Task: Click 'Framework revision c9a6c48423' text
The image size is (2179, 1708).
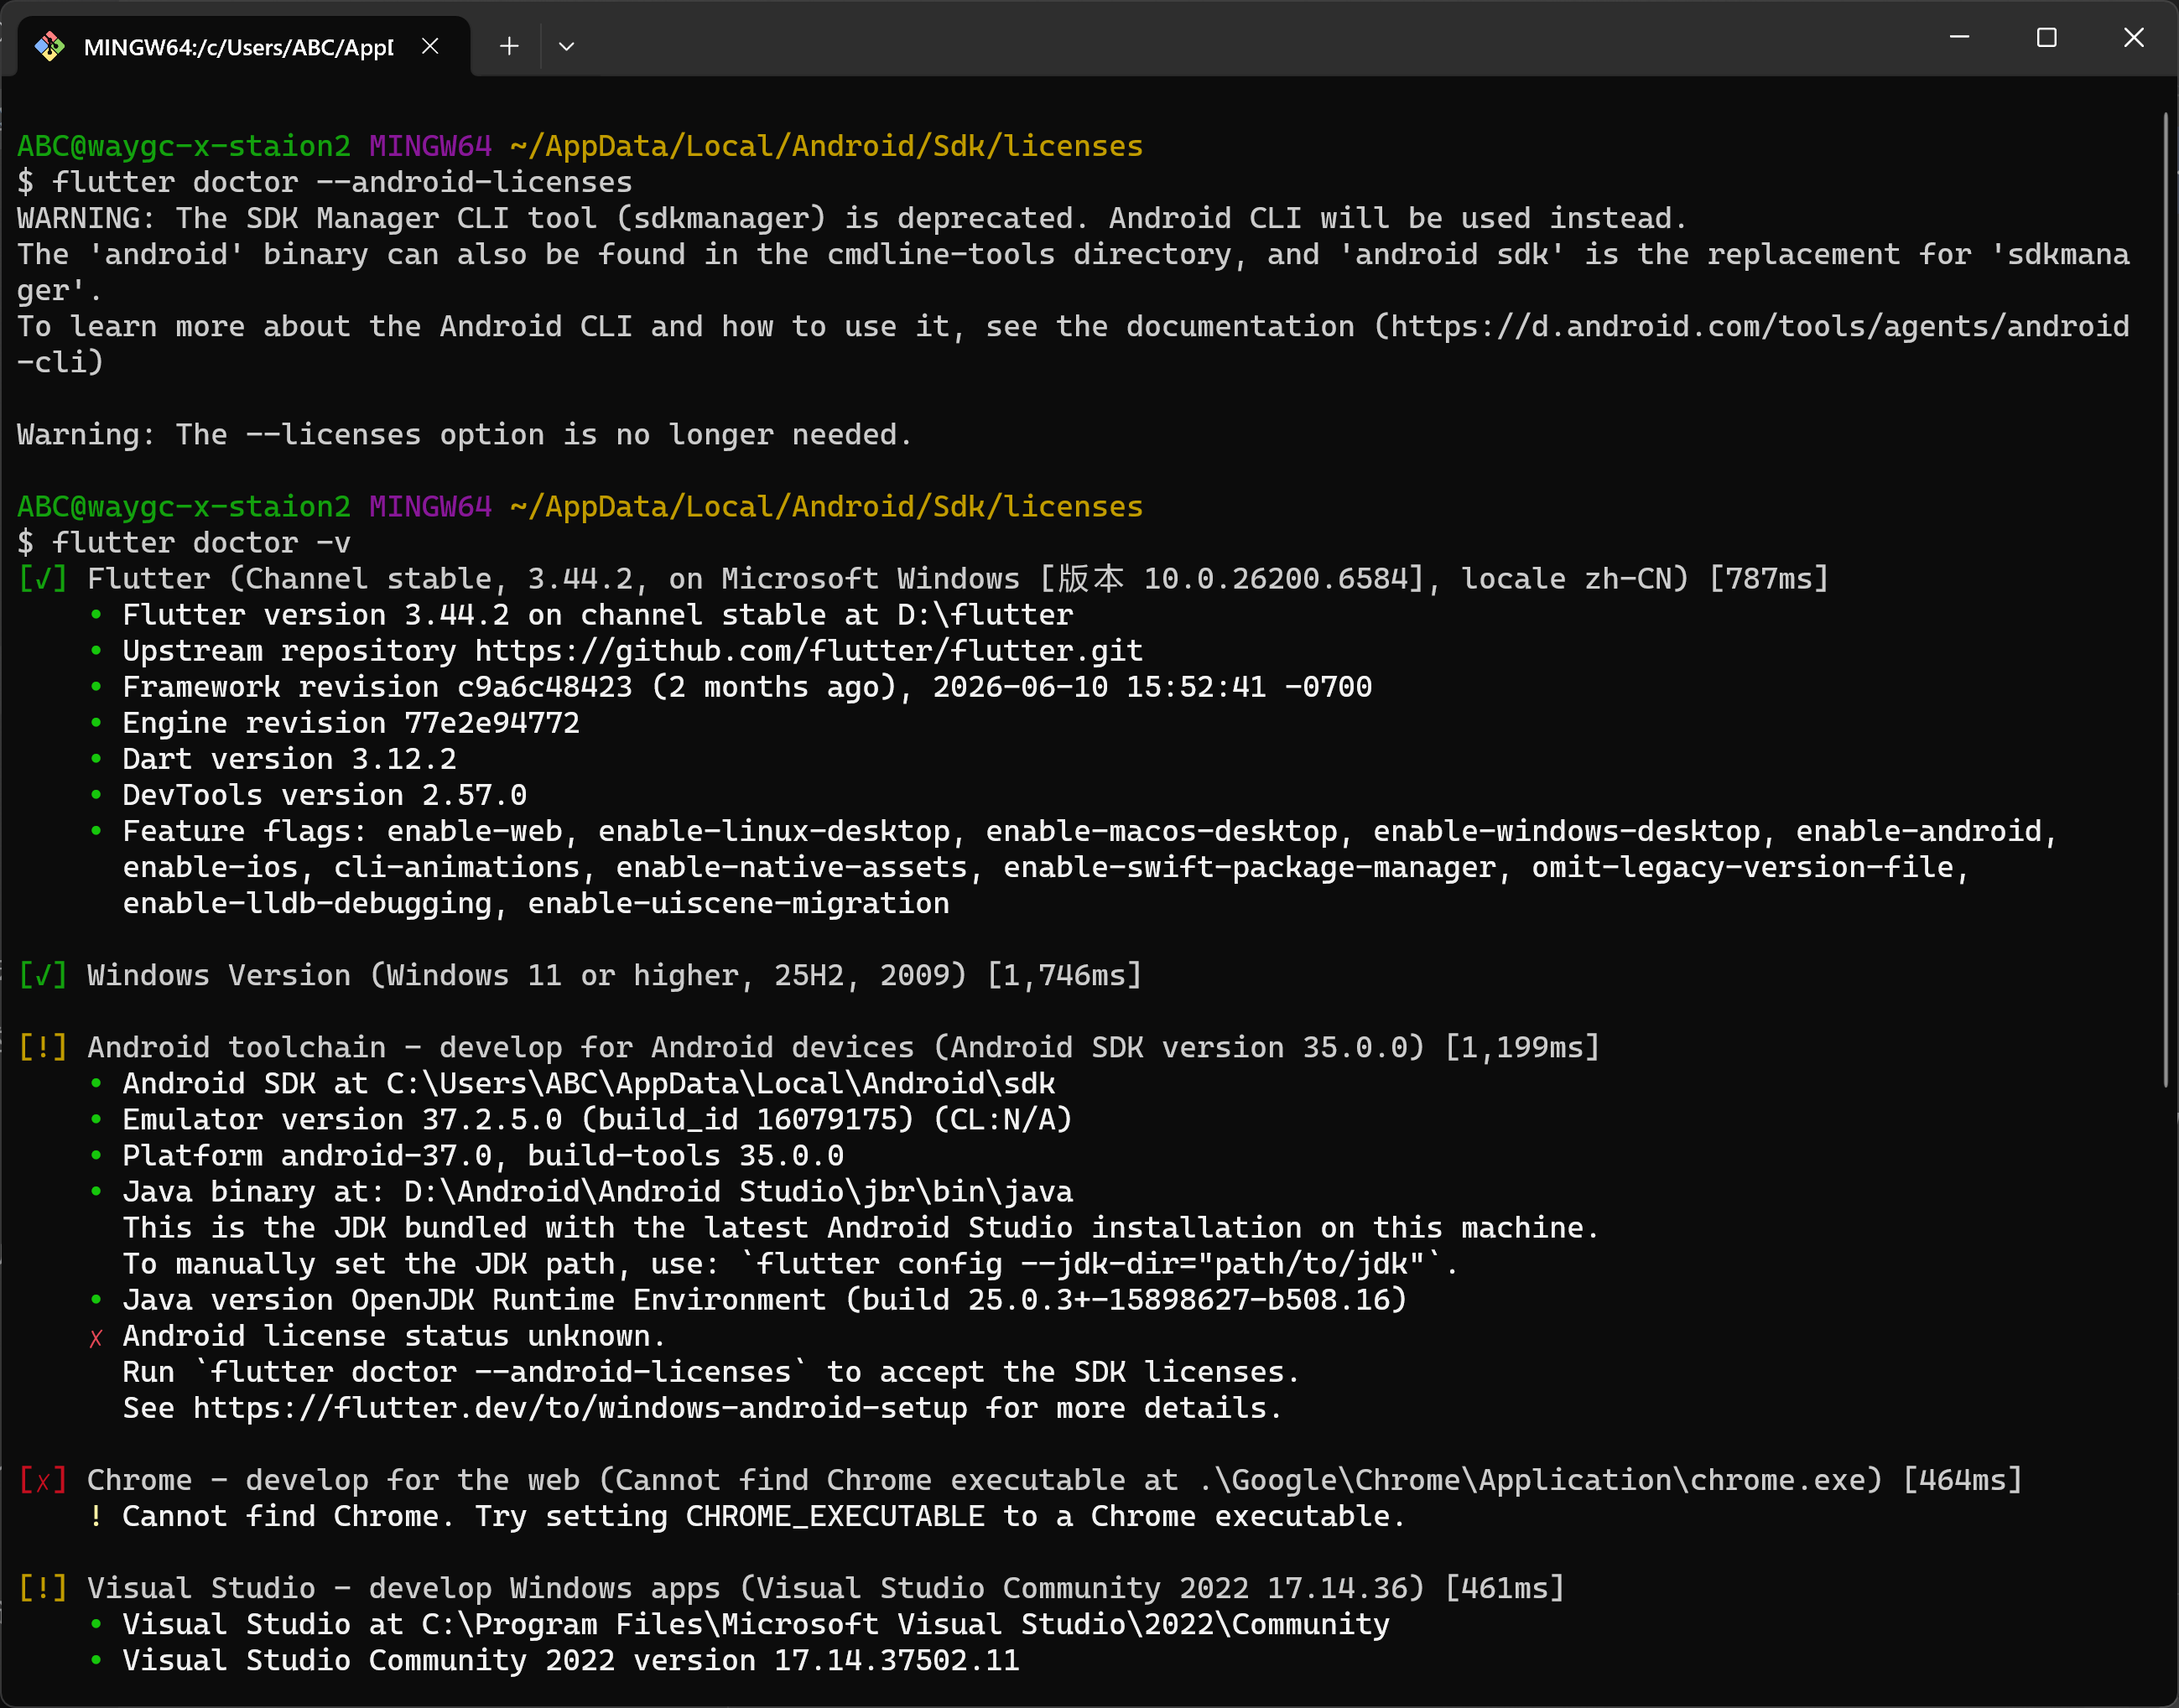Action: (377, 687)
